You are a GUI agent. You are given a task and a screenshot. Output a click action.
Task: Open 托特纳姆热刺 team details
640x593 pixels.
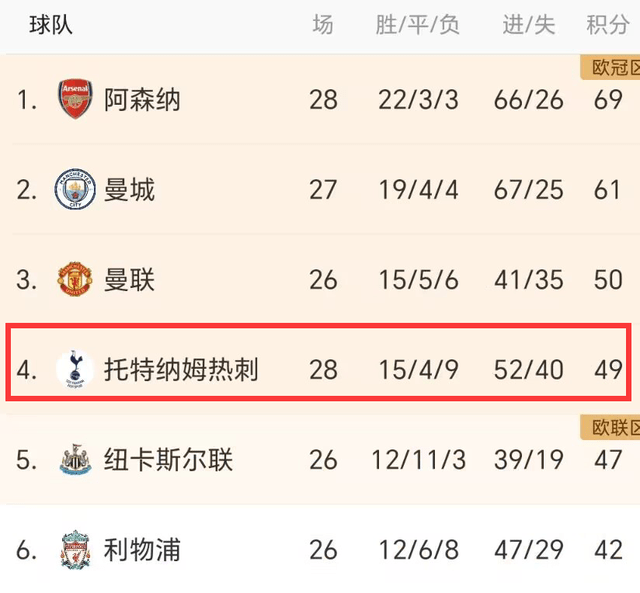click(181, 370)
